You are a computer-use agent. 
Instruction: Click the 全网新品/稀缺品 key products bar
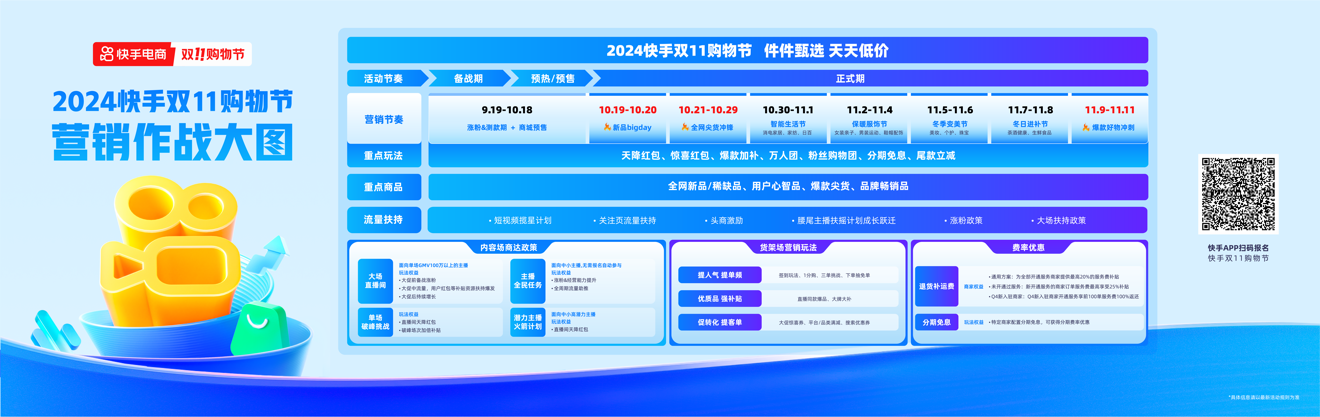[788, 187]
